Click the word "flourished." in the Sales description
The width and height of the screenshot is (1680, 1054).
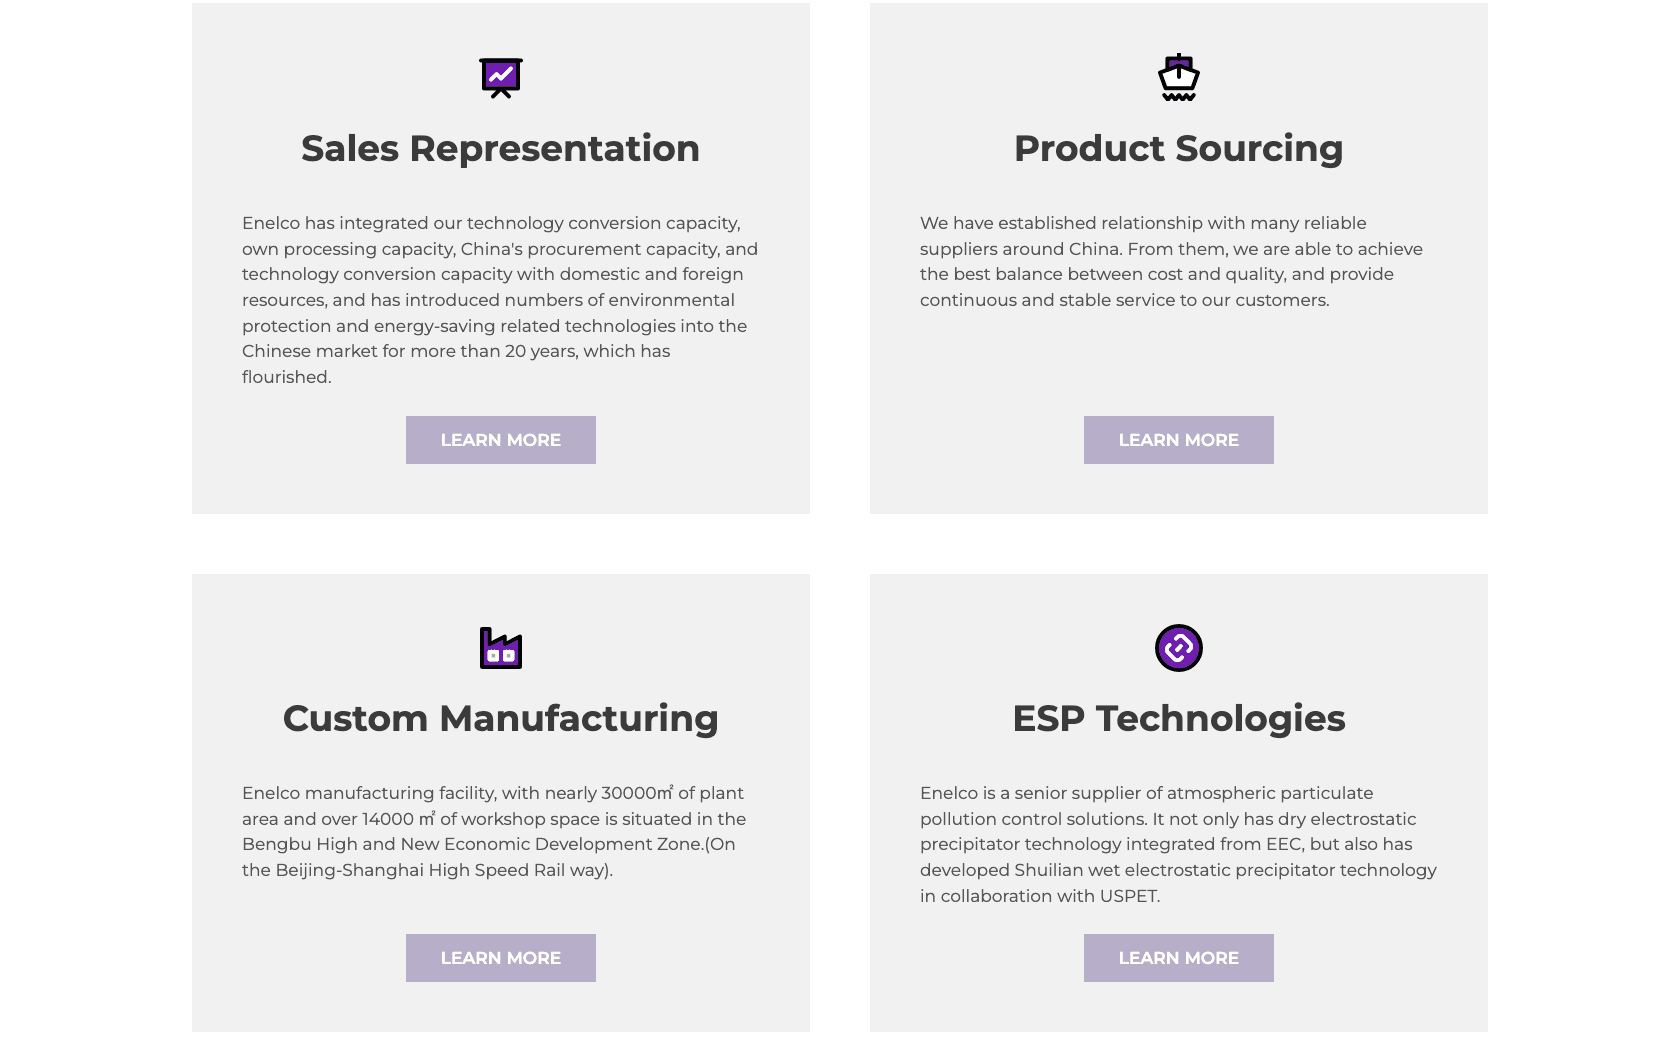286,377
